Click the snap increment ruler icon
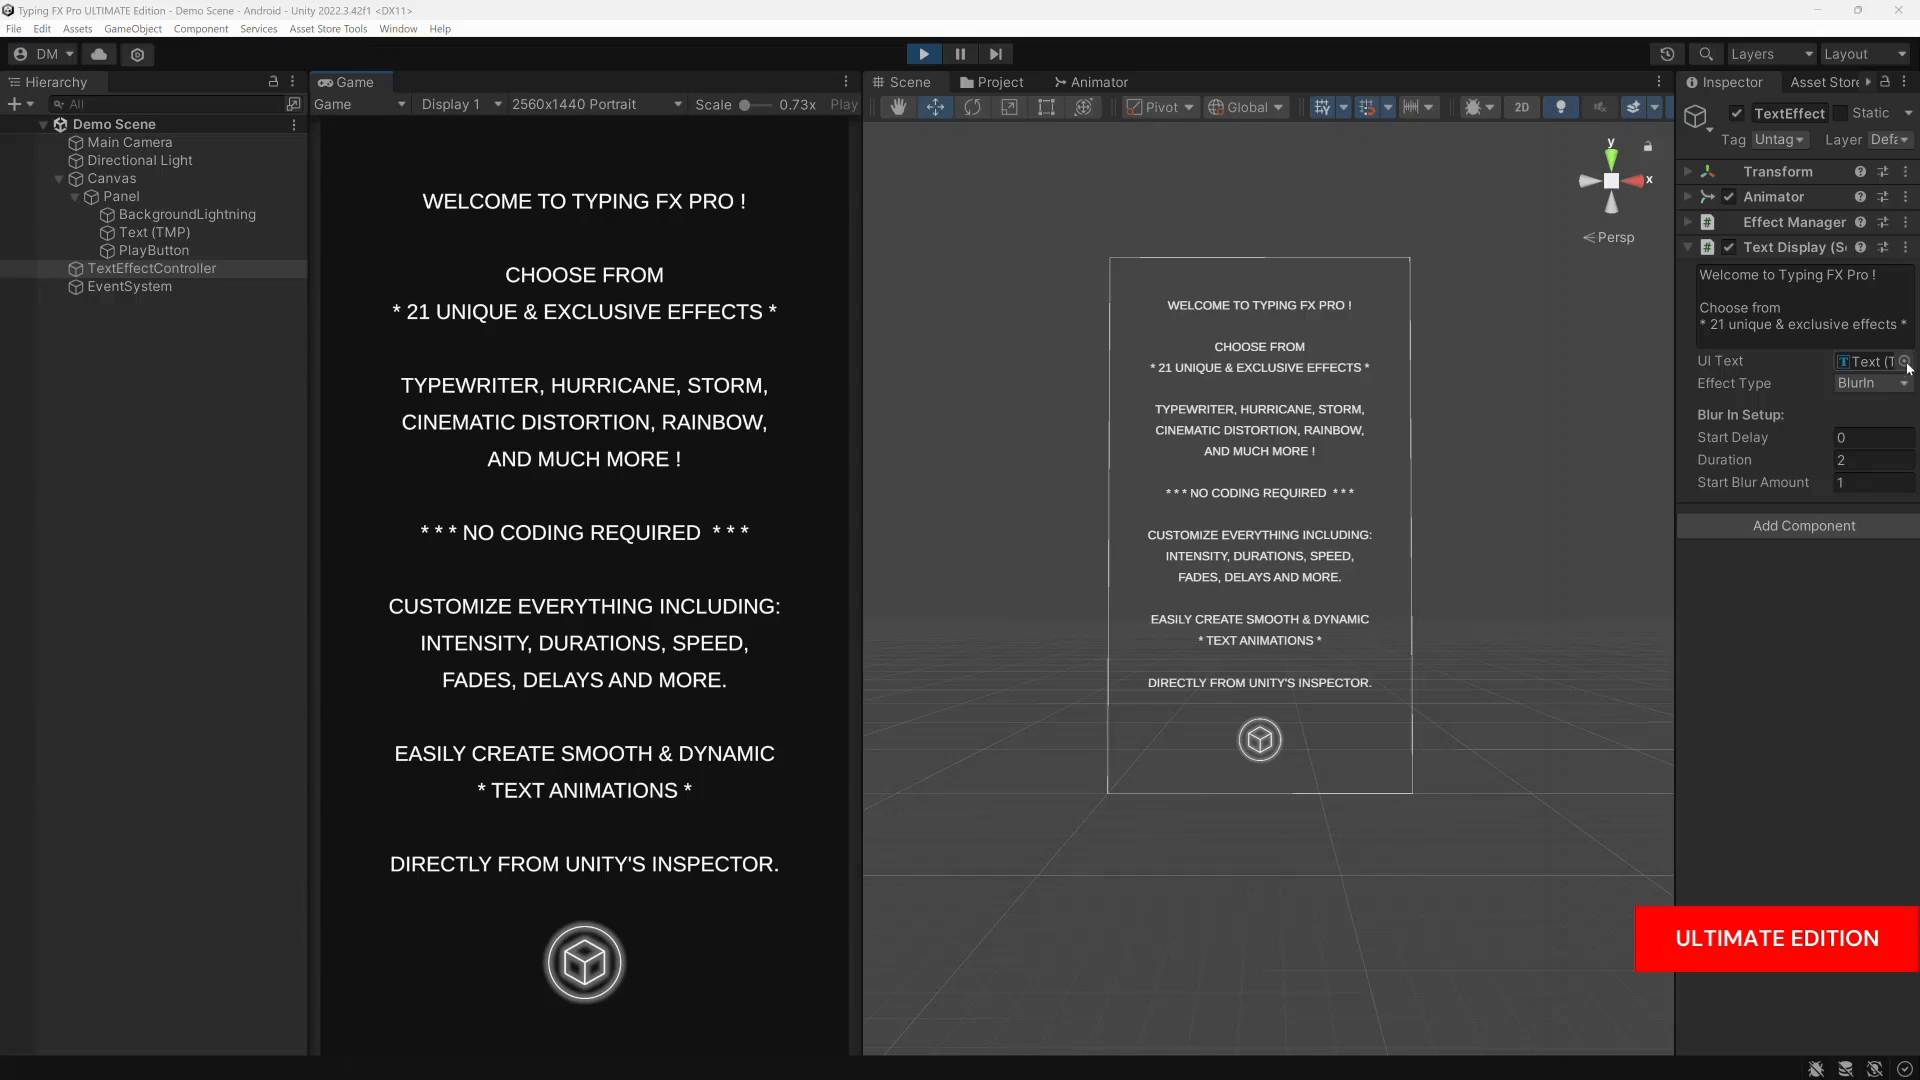Screen dimensions: 1920x1080 [x=1411, y=107]
